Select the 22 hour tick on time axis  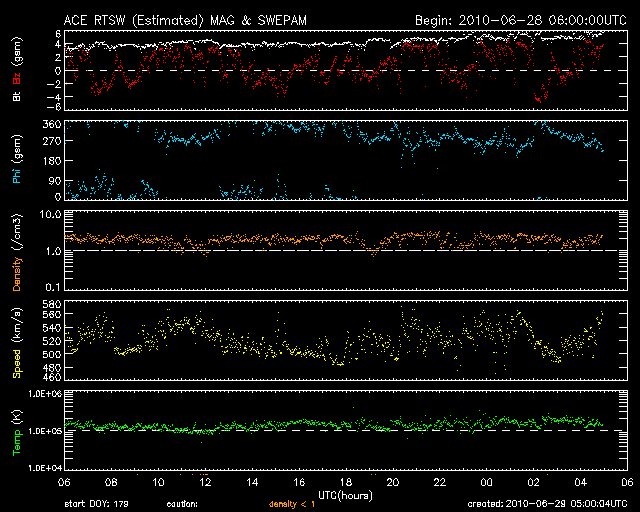click(440, 482)
